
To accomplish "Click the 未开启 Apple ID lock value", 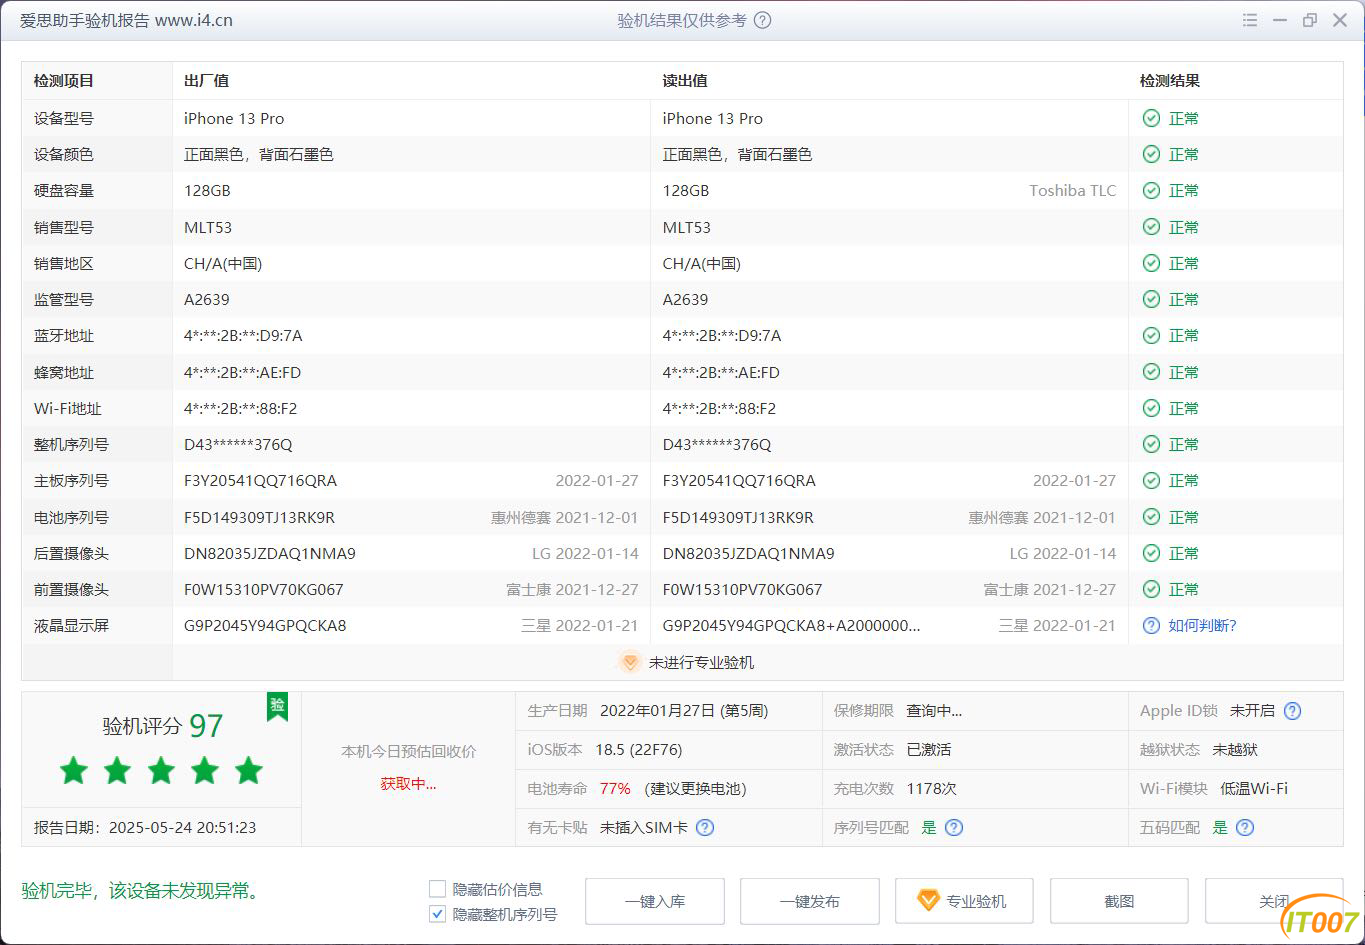I will coord(1252,711).
